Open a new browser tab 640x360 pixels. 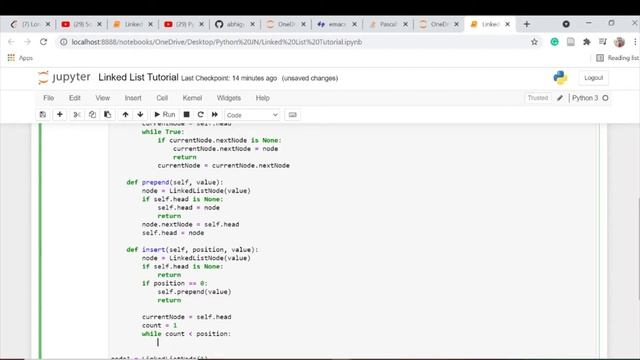point(527,24)
